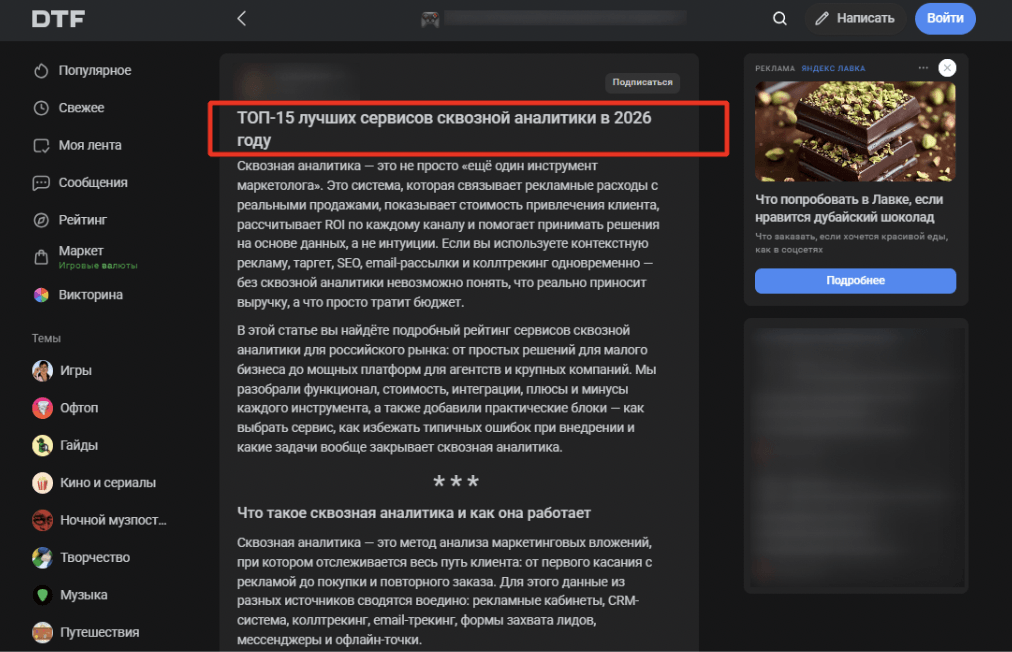Viewport: 1012px width, 652px height.
Task: Click Ночной музпост topic avatar
Action: point(43,520)
